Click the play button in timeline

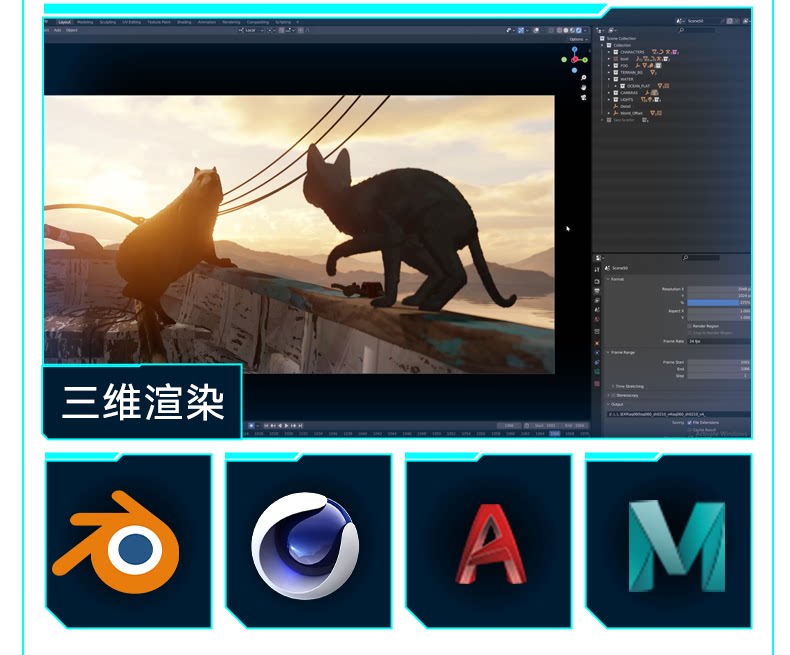(286, 426)
